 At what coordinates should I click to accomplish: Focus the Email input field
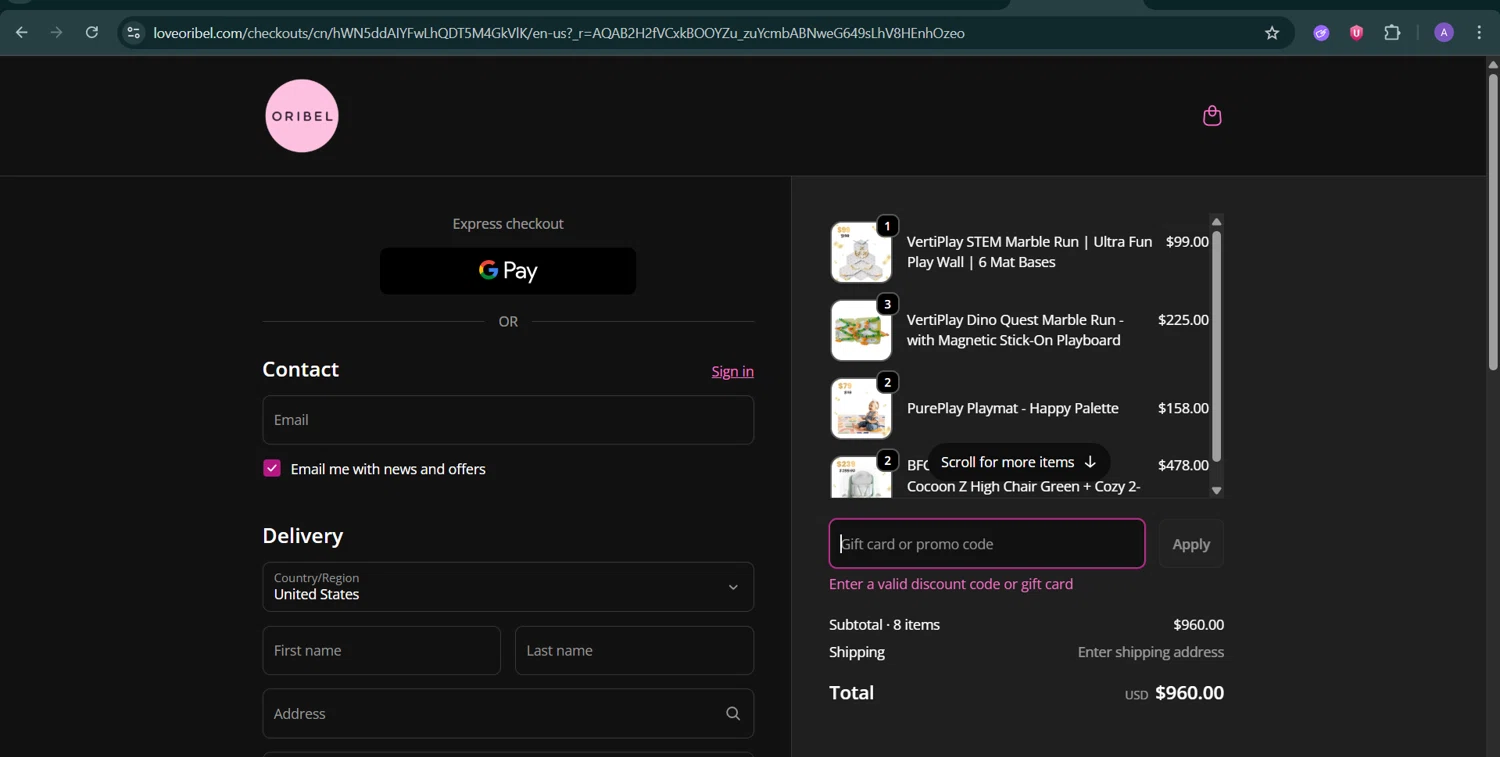click(x=508, y=420)
